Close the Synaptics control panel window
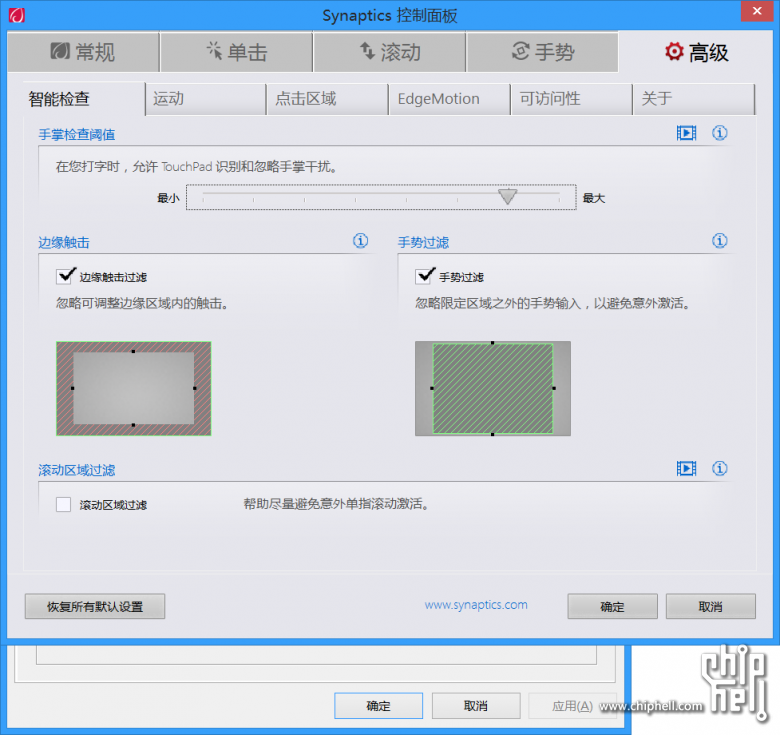Screen dimensions: 780x735 [757, 11]
